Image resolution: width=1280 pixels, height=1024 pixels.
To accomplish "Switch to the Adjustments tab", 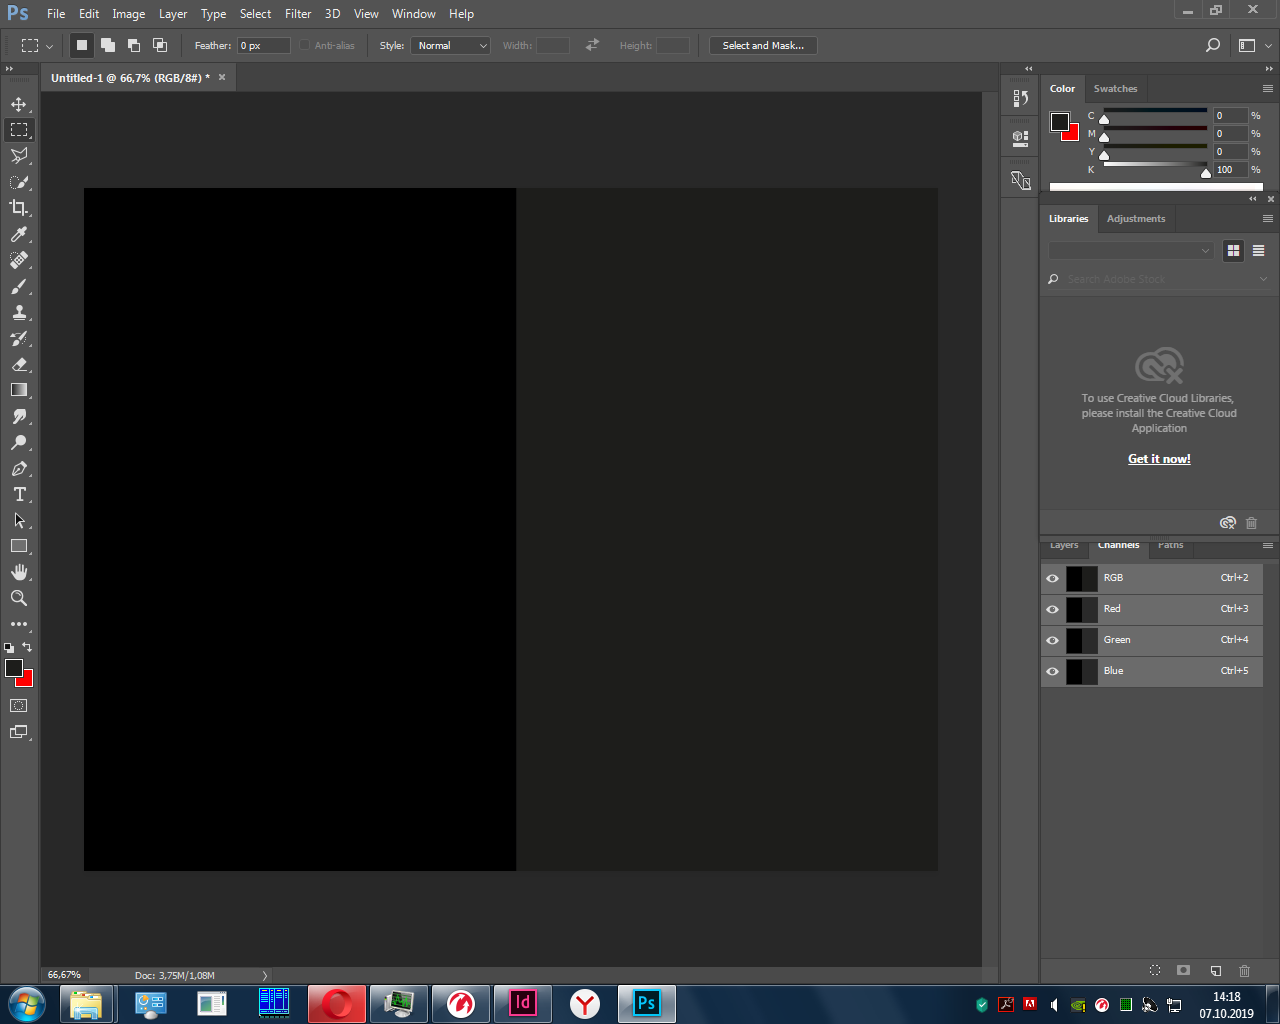I will 1136,218.
